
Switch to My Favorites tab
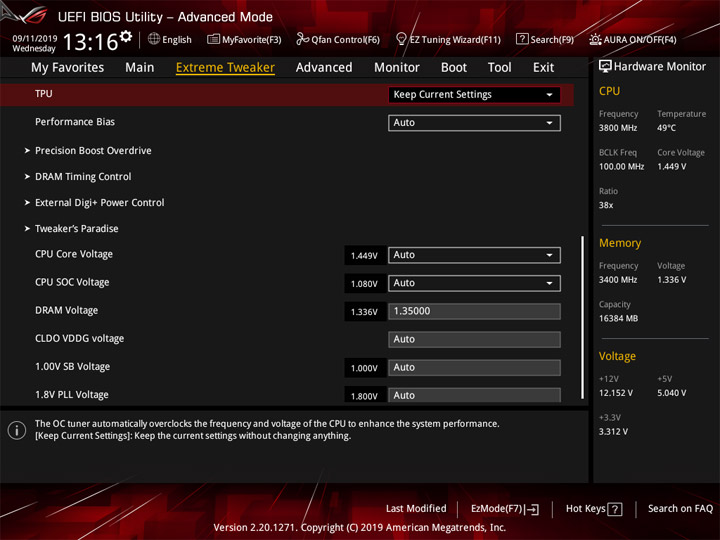click(x=68, y=68)
